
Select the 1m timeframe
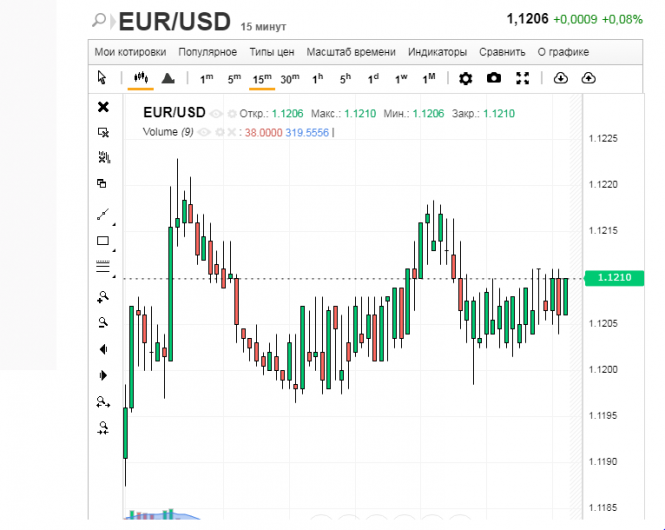[207, 79]
